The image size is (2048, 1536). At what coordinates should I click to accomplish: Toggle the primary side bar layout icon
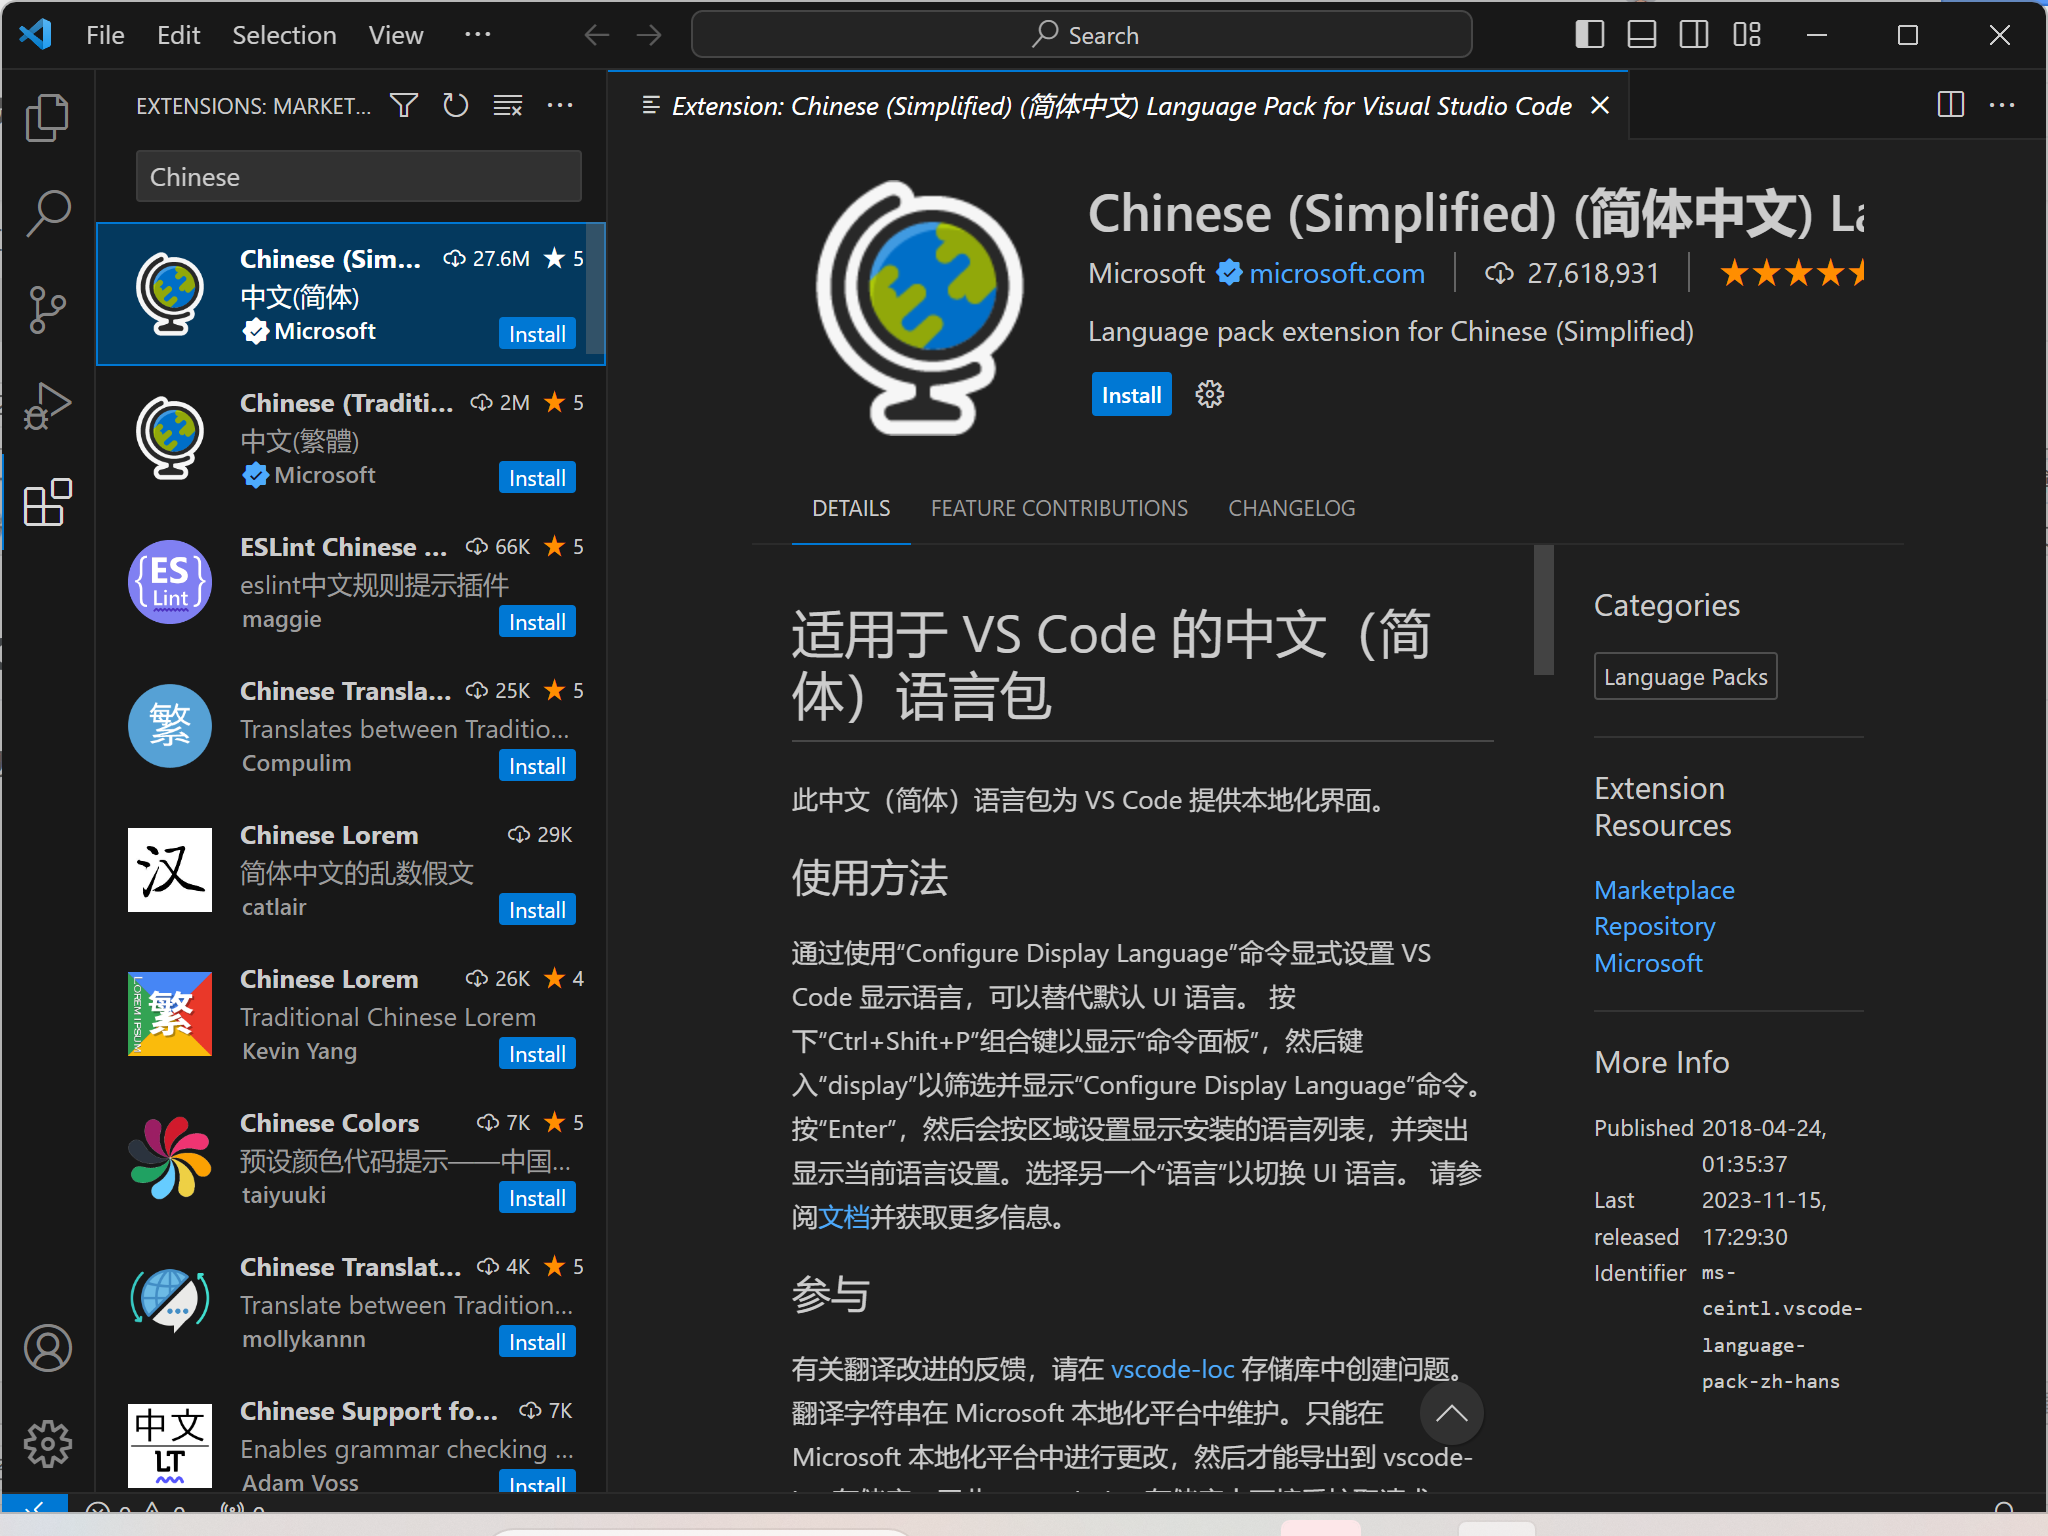pos(1589,35)
